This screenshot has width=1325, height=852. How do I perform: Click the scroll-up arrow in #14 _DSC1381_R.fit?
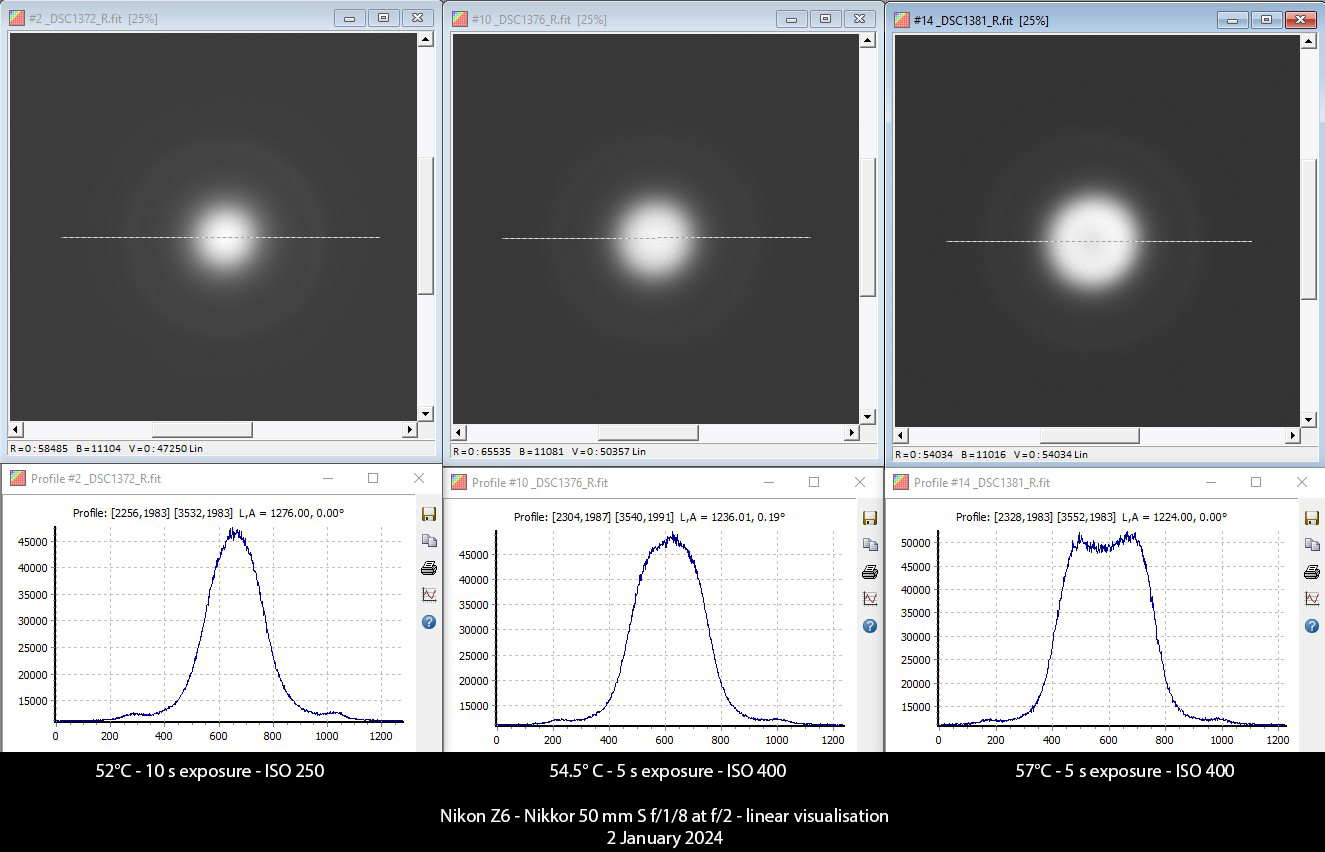[x=1308, y=41]
